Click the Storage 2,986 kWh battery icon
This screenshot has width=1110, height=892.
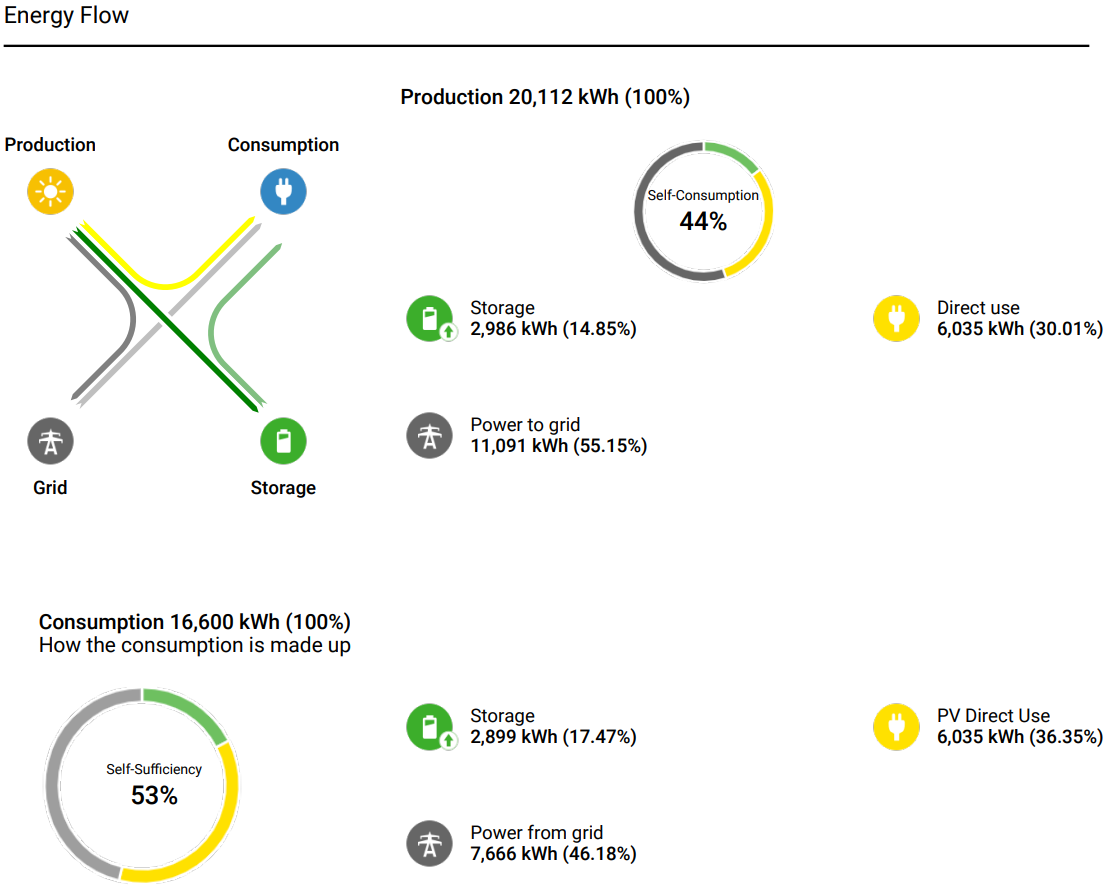(x=430, y=319)
